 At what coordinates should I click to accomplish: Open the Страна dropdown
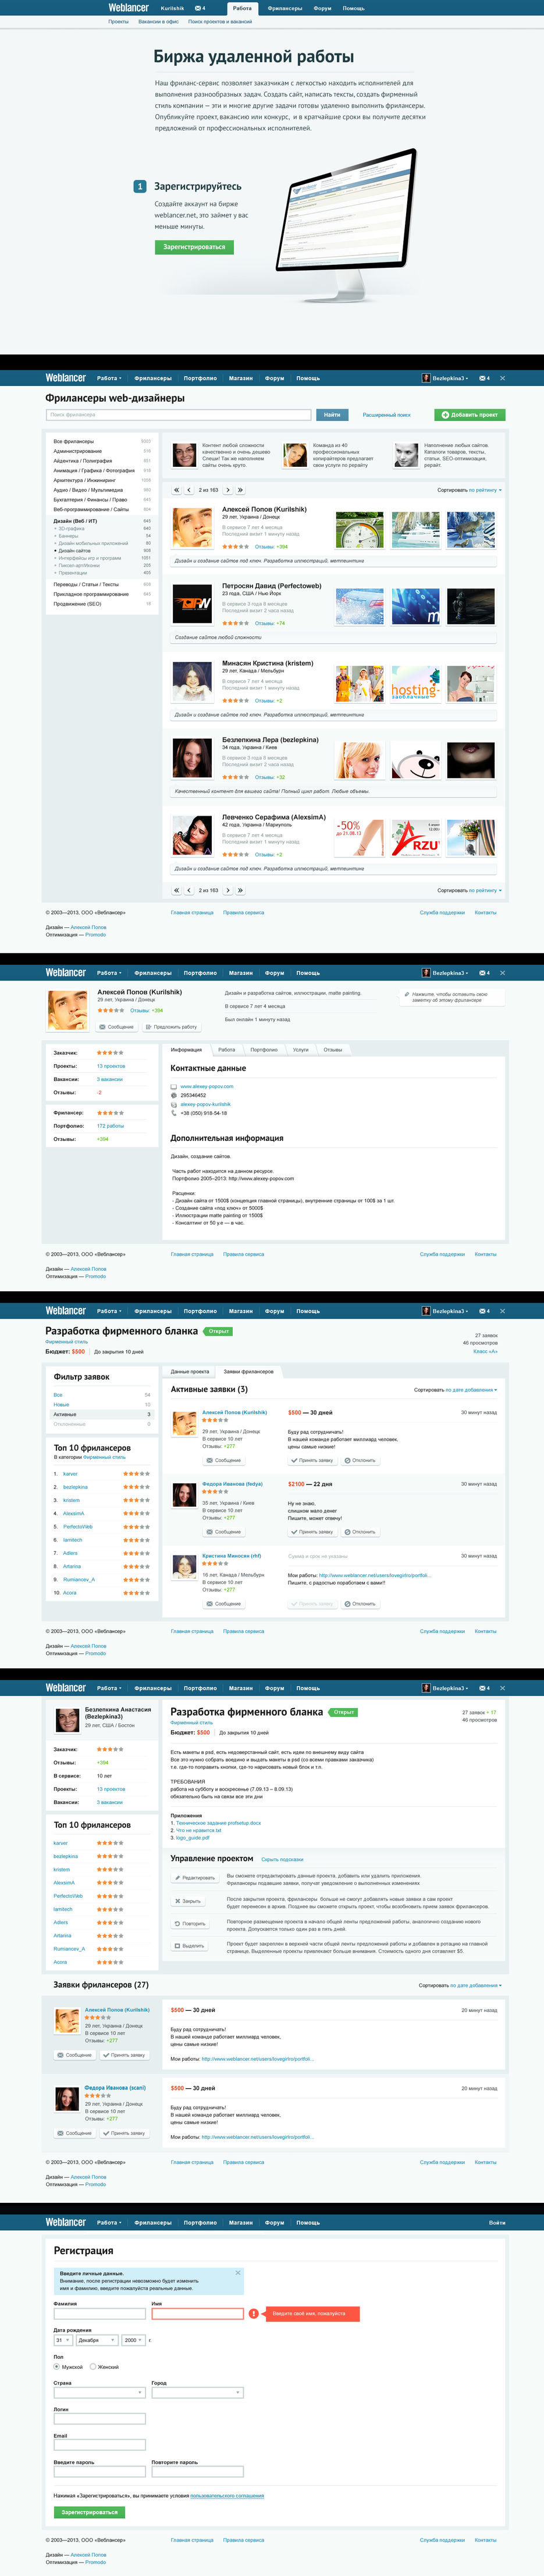click(99, 2393)
